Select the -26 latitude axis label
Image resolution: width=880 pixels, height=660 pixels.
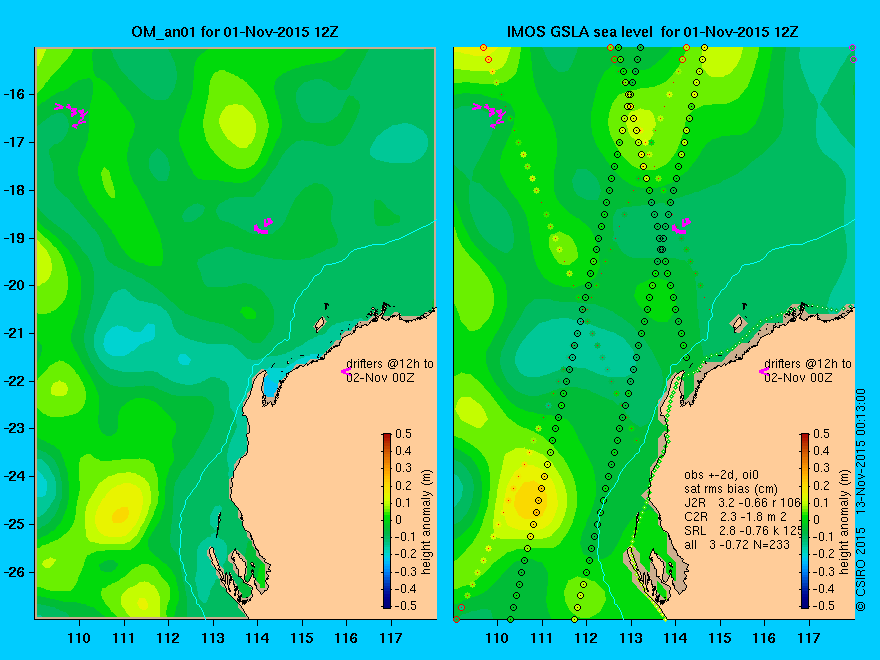click(16, 572)
